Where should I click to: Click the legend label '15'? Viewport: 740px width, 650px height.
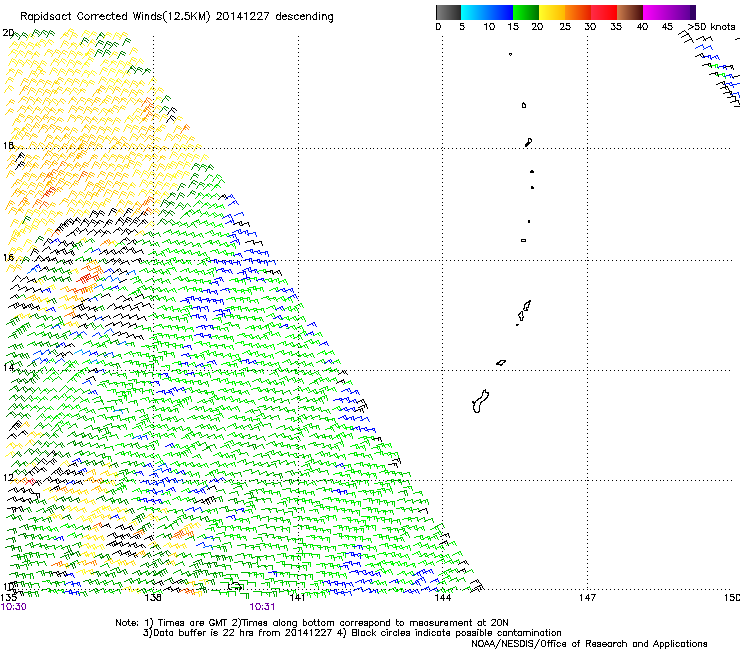[513, 27]
